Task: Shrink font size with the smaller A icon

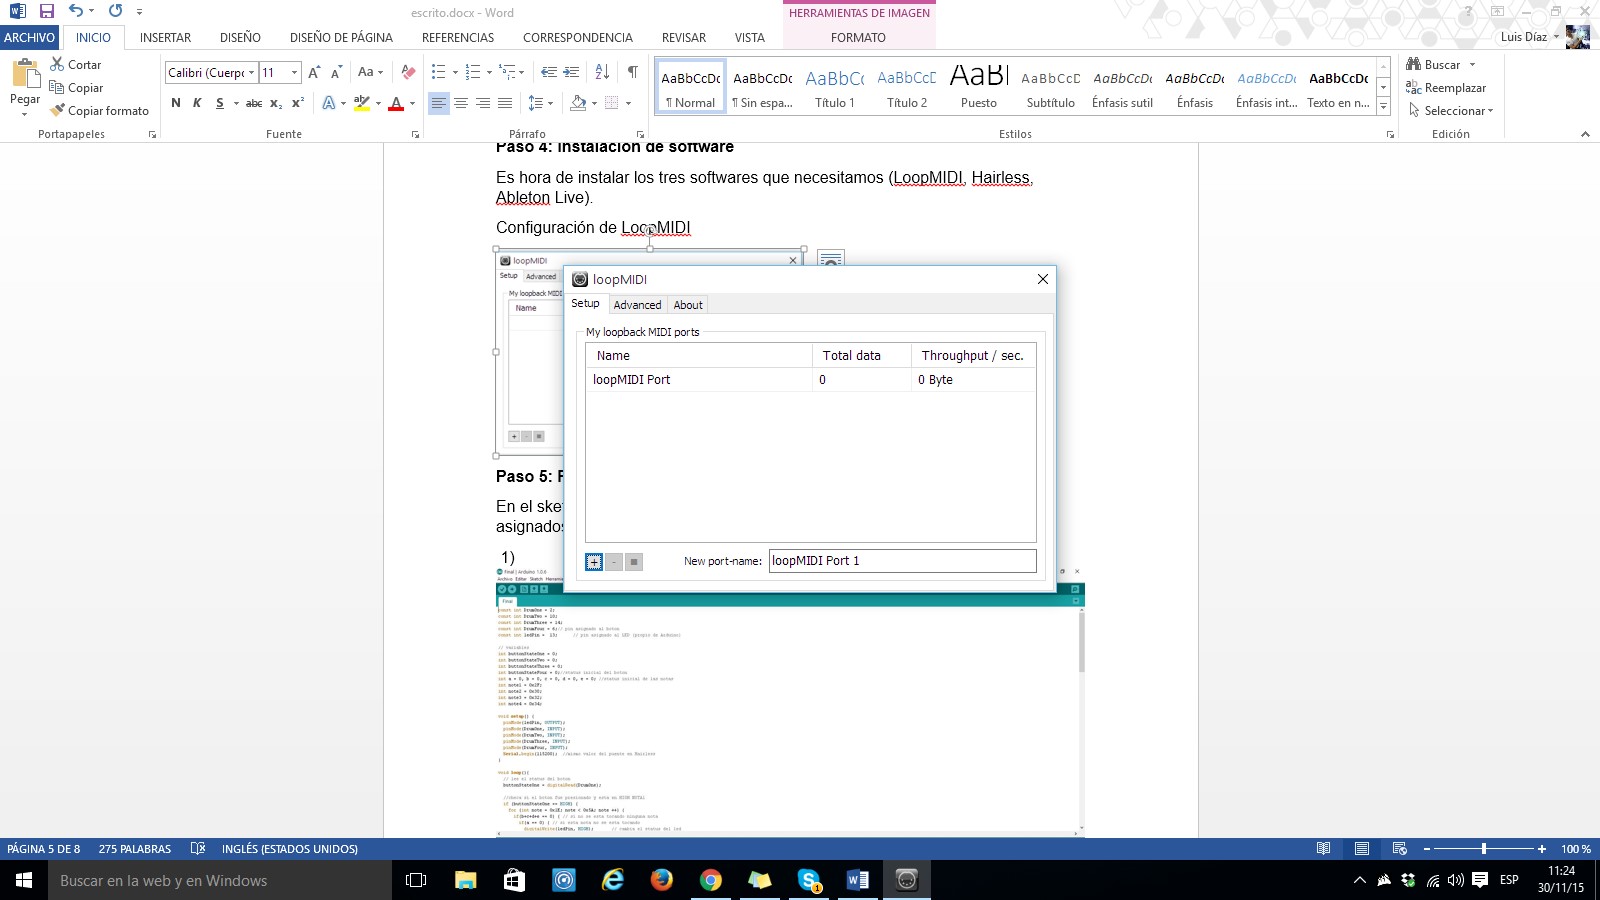Action: [336, 73]
